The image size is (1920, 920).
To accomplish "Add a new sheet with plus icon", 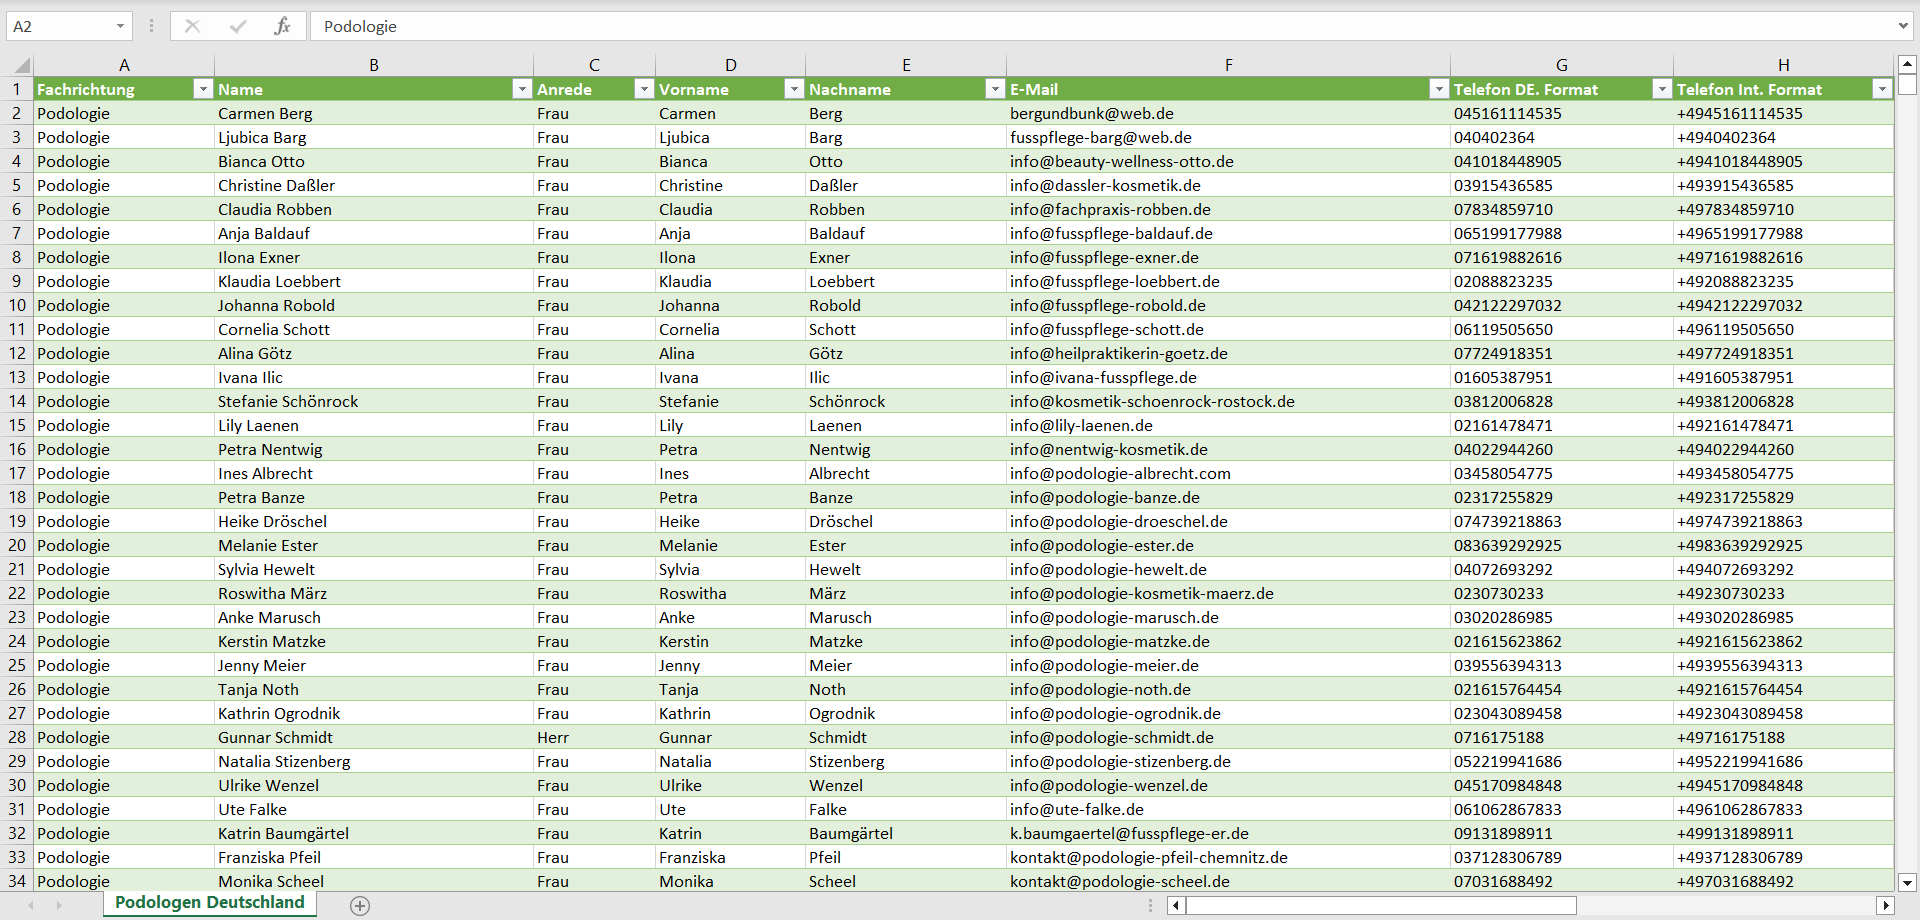I will (x=360, y=906).
